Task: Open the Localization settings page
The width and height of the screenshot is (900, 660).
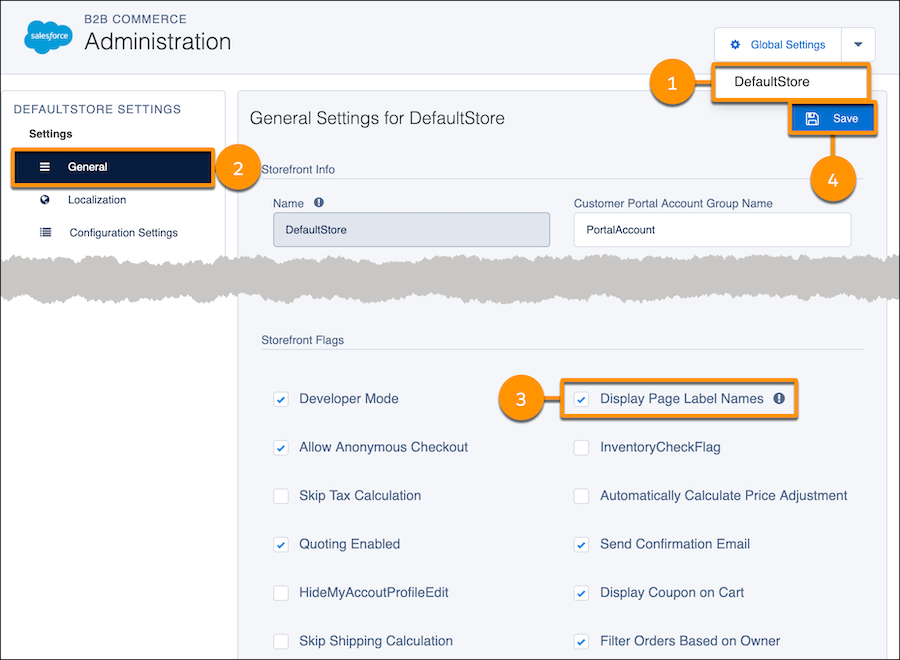Action: click(97, 200)
